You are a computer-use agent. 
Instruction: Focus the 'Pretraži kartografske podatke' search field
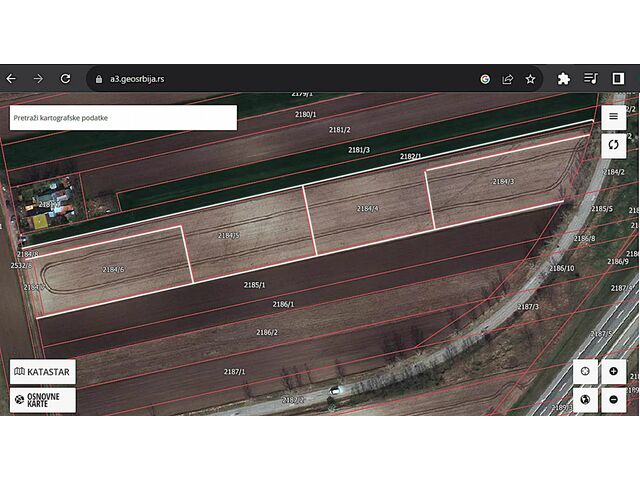point(123,117)
